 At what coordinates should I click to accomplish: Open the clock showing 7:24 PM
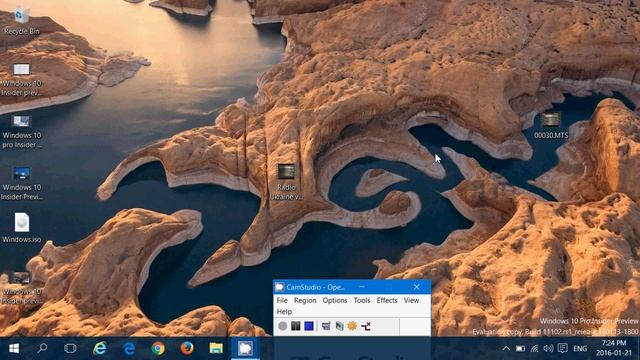pyautogui.click(x=614, y=348)
